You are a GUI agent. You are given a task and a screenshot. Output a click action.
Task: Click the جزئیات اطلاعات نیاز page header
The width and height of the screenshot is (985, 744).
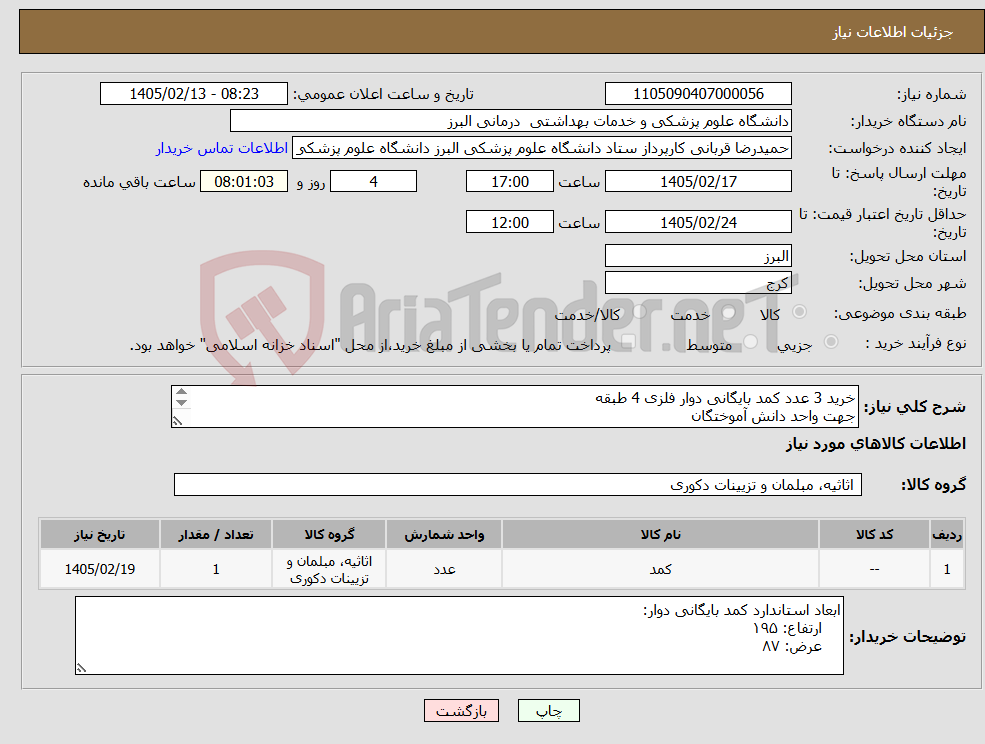893,32
